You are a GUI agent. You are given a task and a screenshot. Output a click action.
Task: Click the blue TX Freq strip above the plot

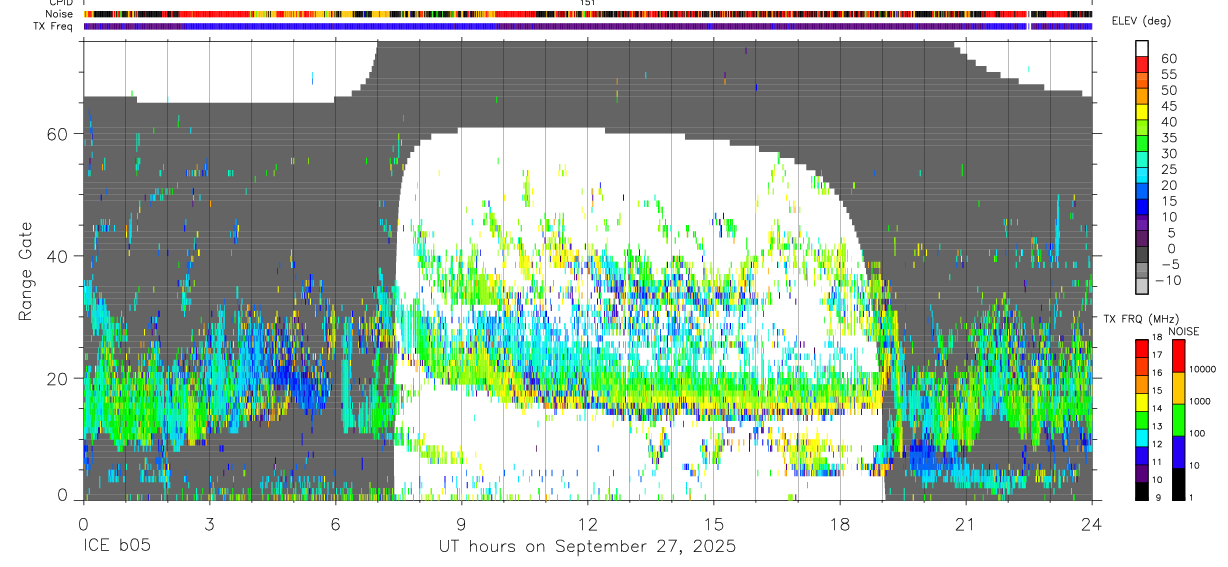587,27
